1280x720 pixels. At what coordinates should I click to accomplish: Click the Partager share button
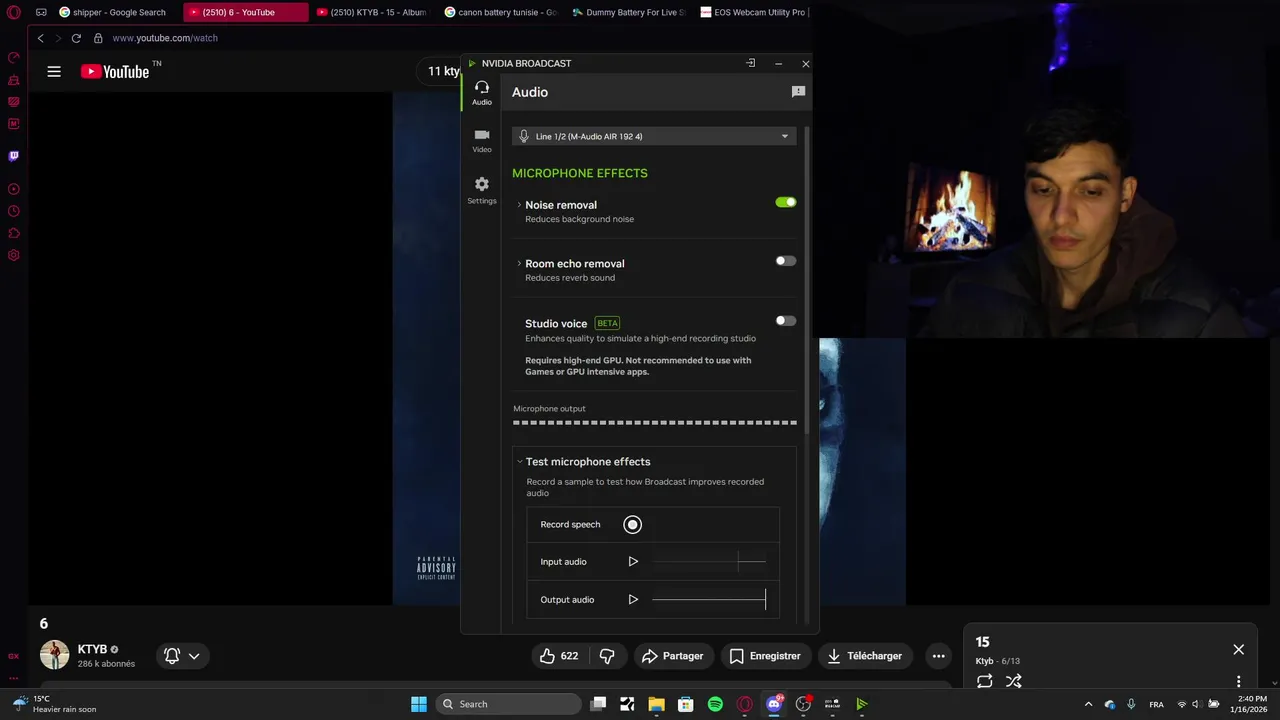[x=673, y=656]
